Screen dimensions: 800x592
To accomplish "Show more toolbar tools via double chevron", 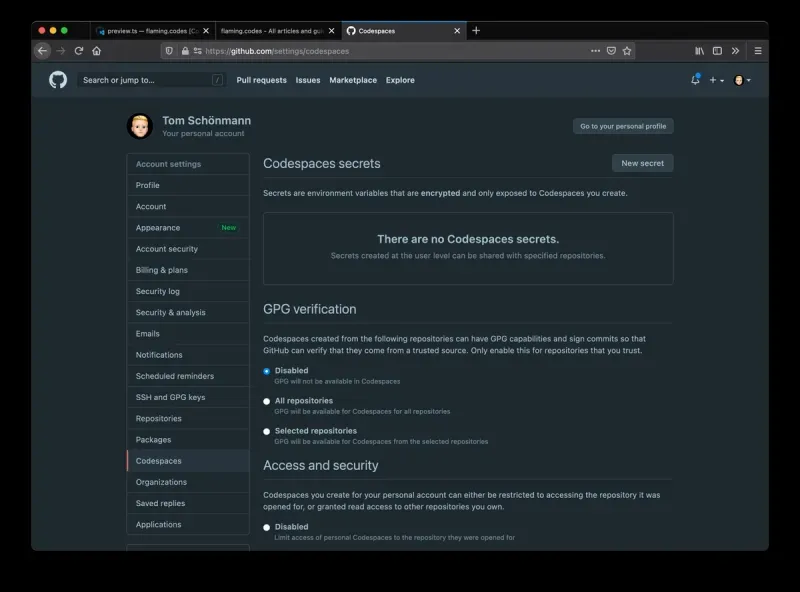I will click(735, 51).
